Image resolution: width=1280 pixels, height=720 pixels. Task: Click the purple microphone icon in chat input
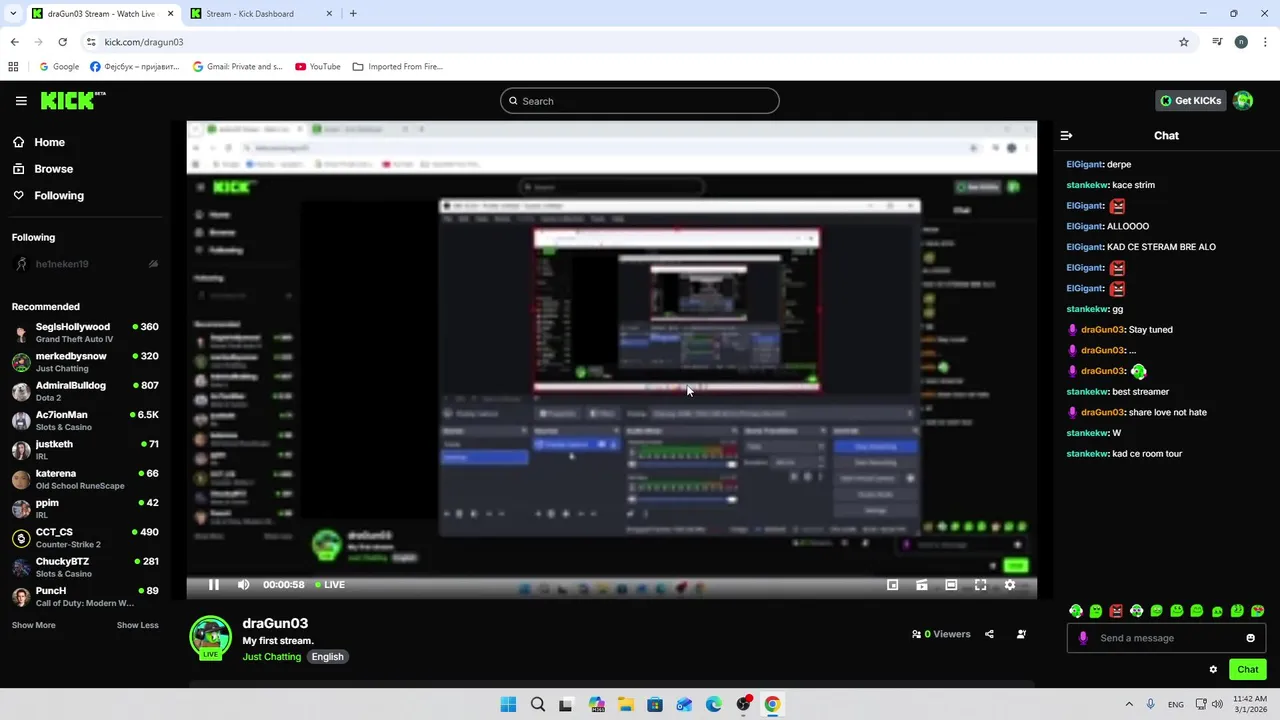(x=1083, y=638)
